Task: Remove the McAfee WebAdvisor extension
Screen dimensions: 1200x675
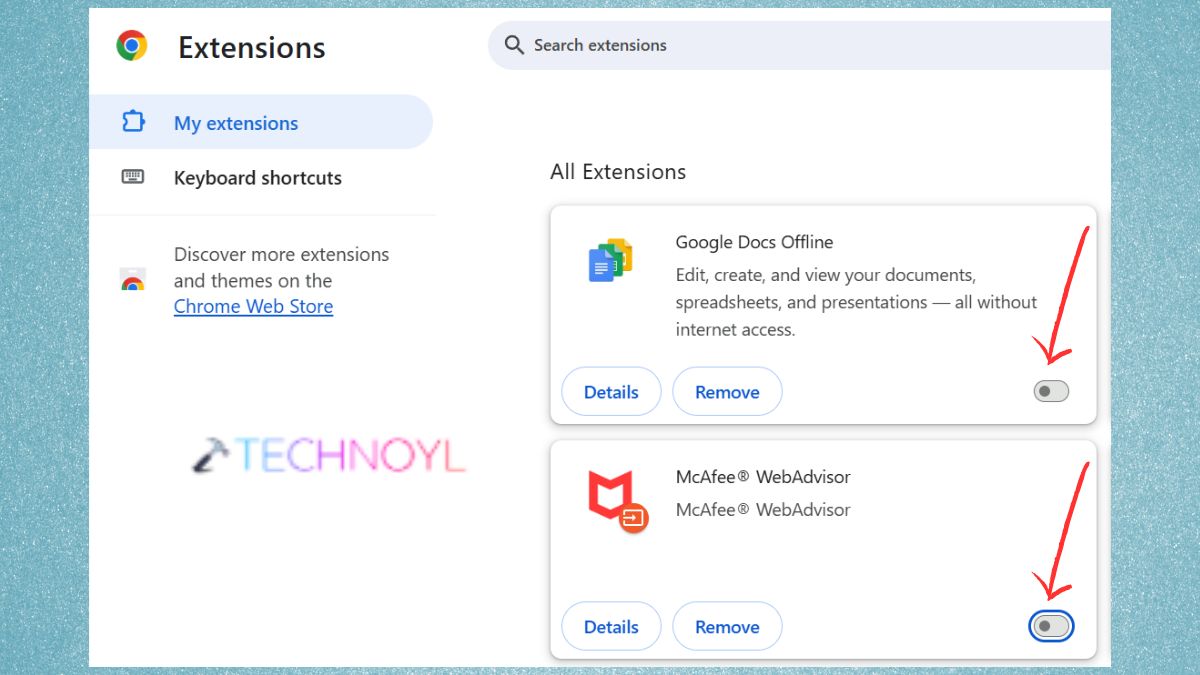Action: pos(727,627)
